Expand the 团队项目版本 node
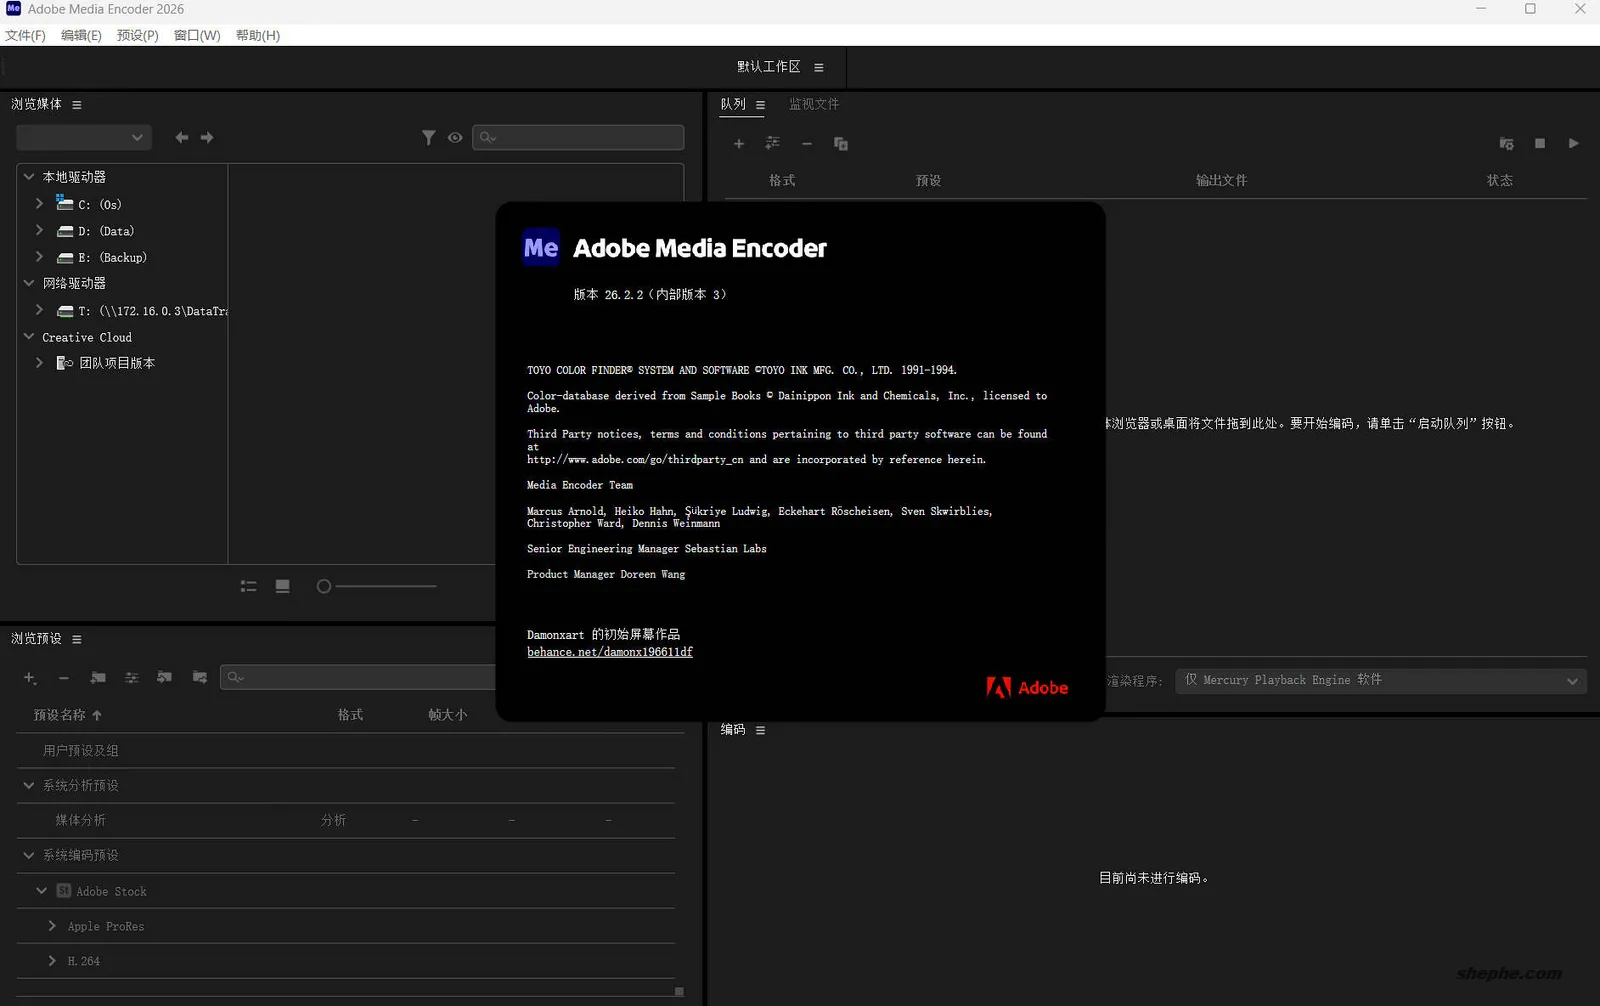 tap(40, 363)
